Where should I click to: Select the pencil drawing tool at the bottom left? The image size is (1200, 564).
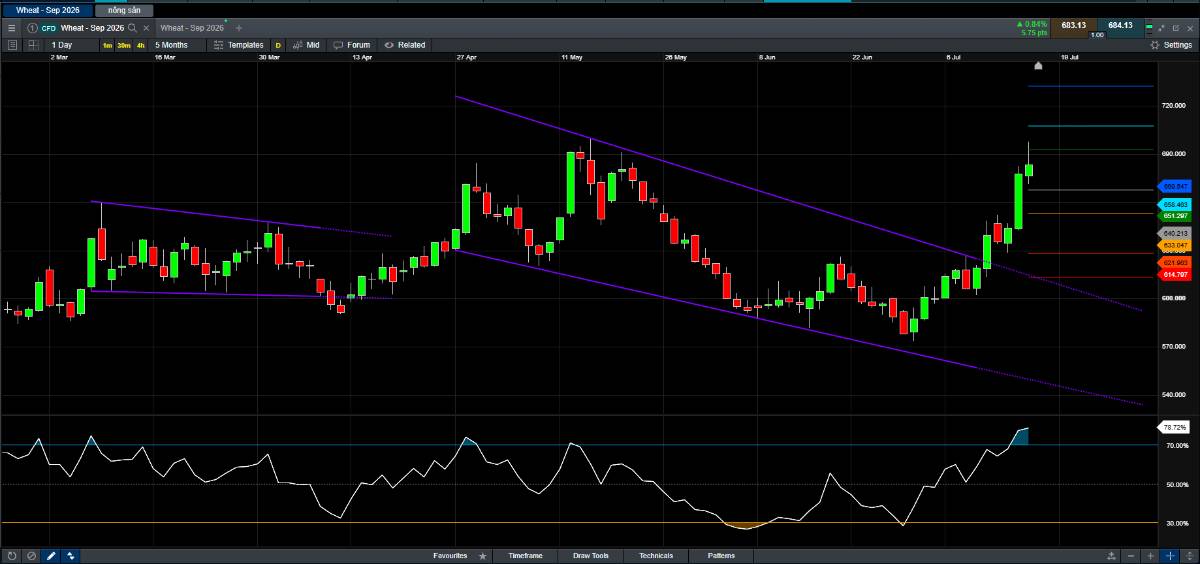[51, 556]
